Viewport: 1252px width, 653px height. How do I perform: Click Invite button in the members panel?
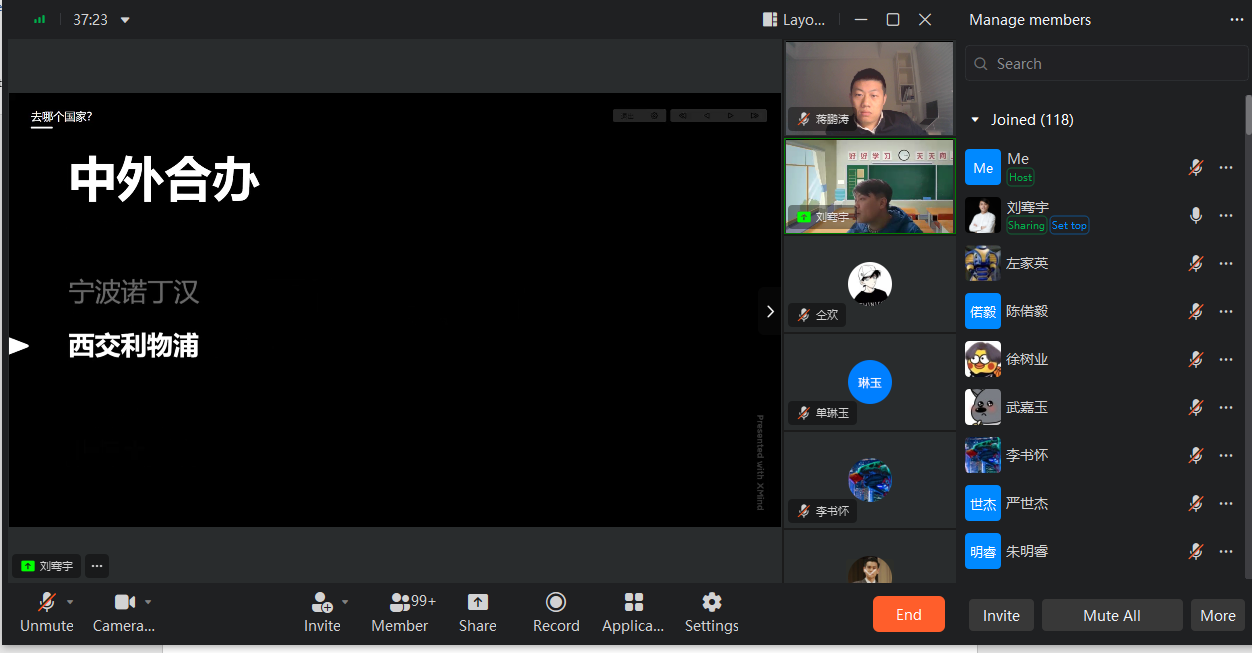[x=1001, y=615]
